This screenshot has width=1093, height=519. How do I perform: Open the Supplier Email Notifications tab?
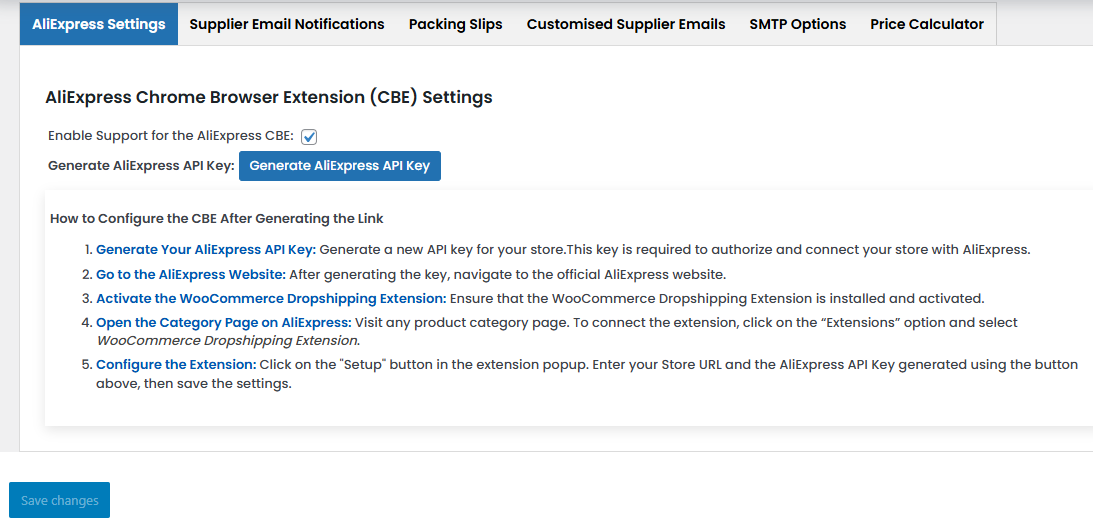[x=286, y=24]
